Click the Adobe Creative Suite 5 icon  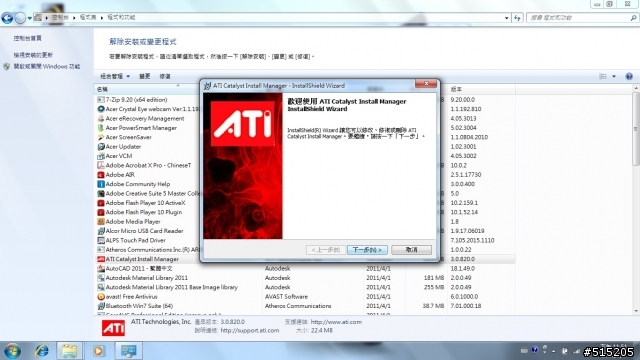(x=100, y=193)
